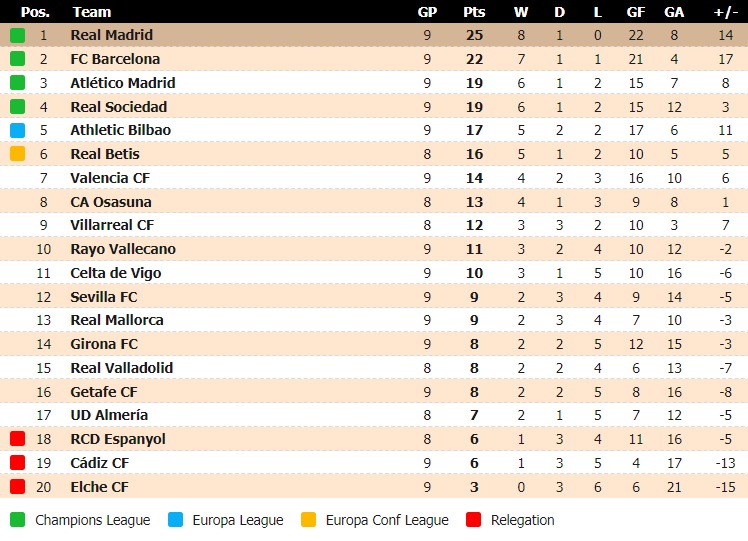748x541 pixels.
Task: Click the Team column header
Action: pos(92,12)
